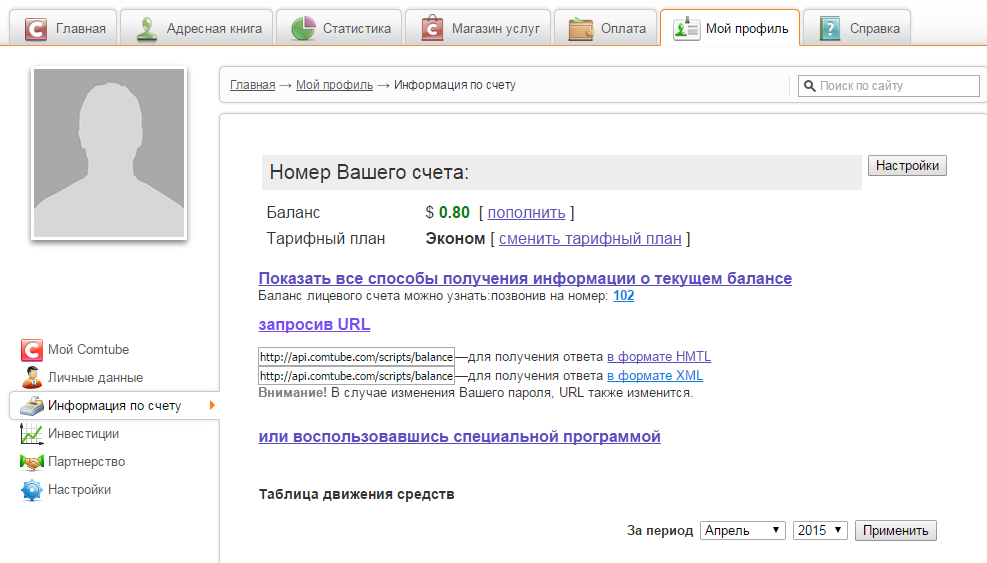Switch to the Статистика tab
The height and width of the screenshot is (563, 987).
tap(339, 28)
